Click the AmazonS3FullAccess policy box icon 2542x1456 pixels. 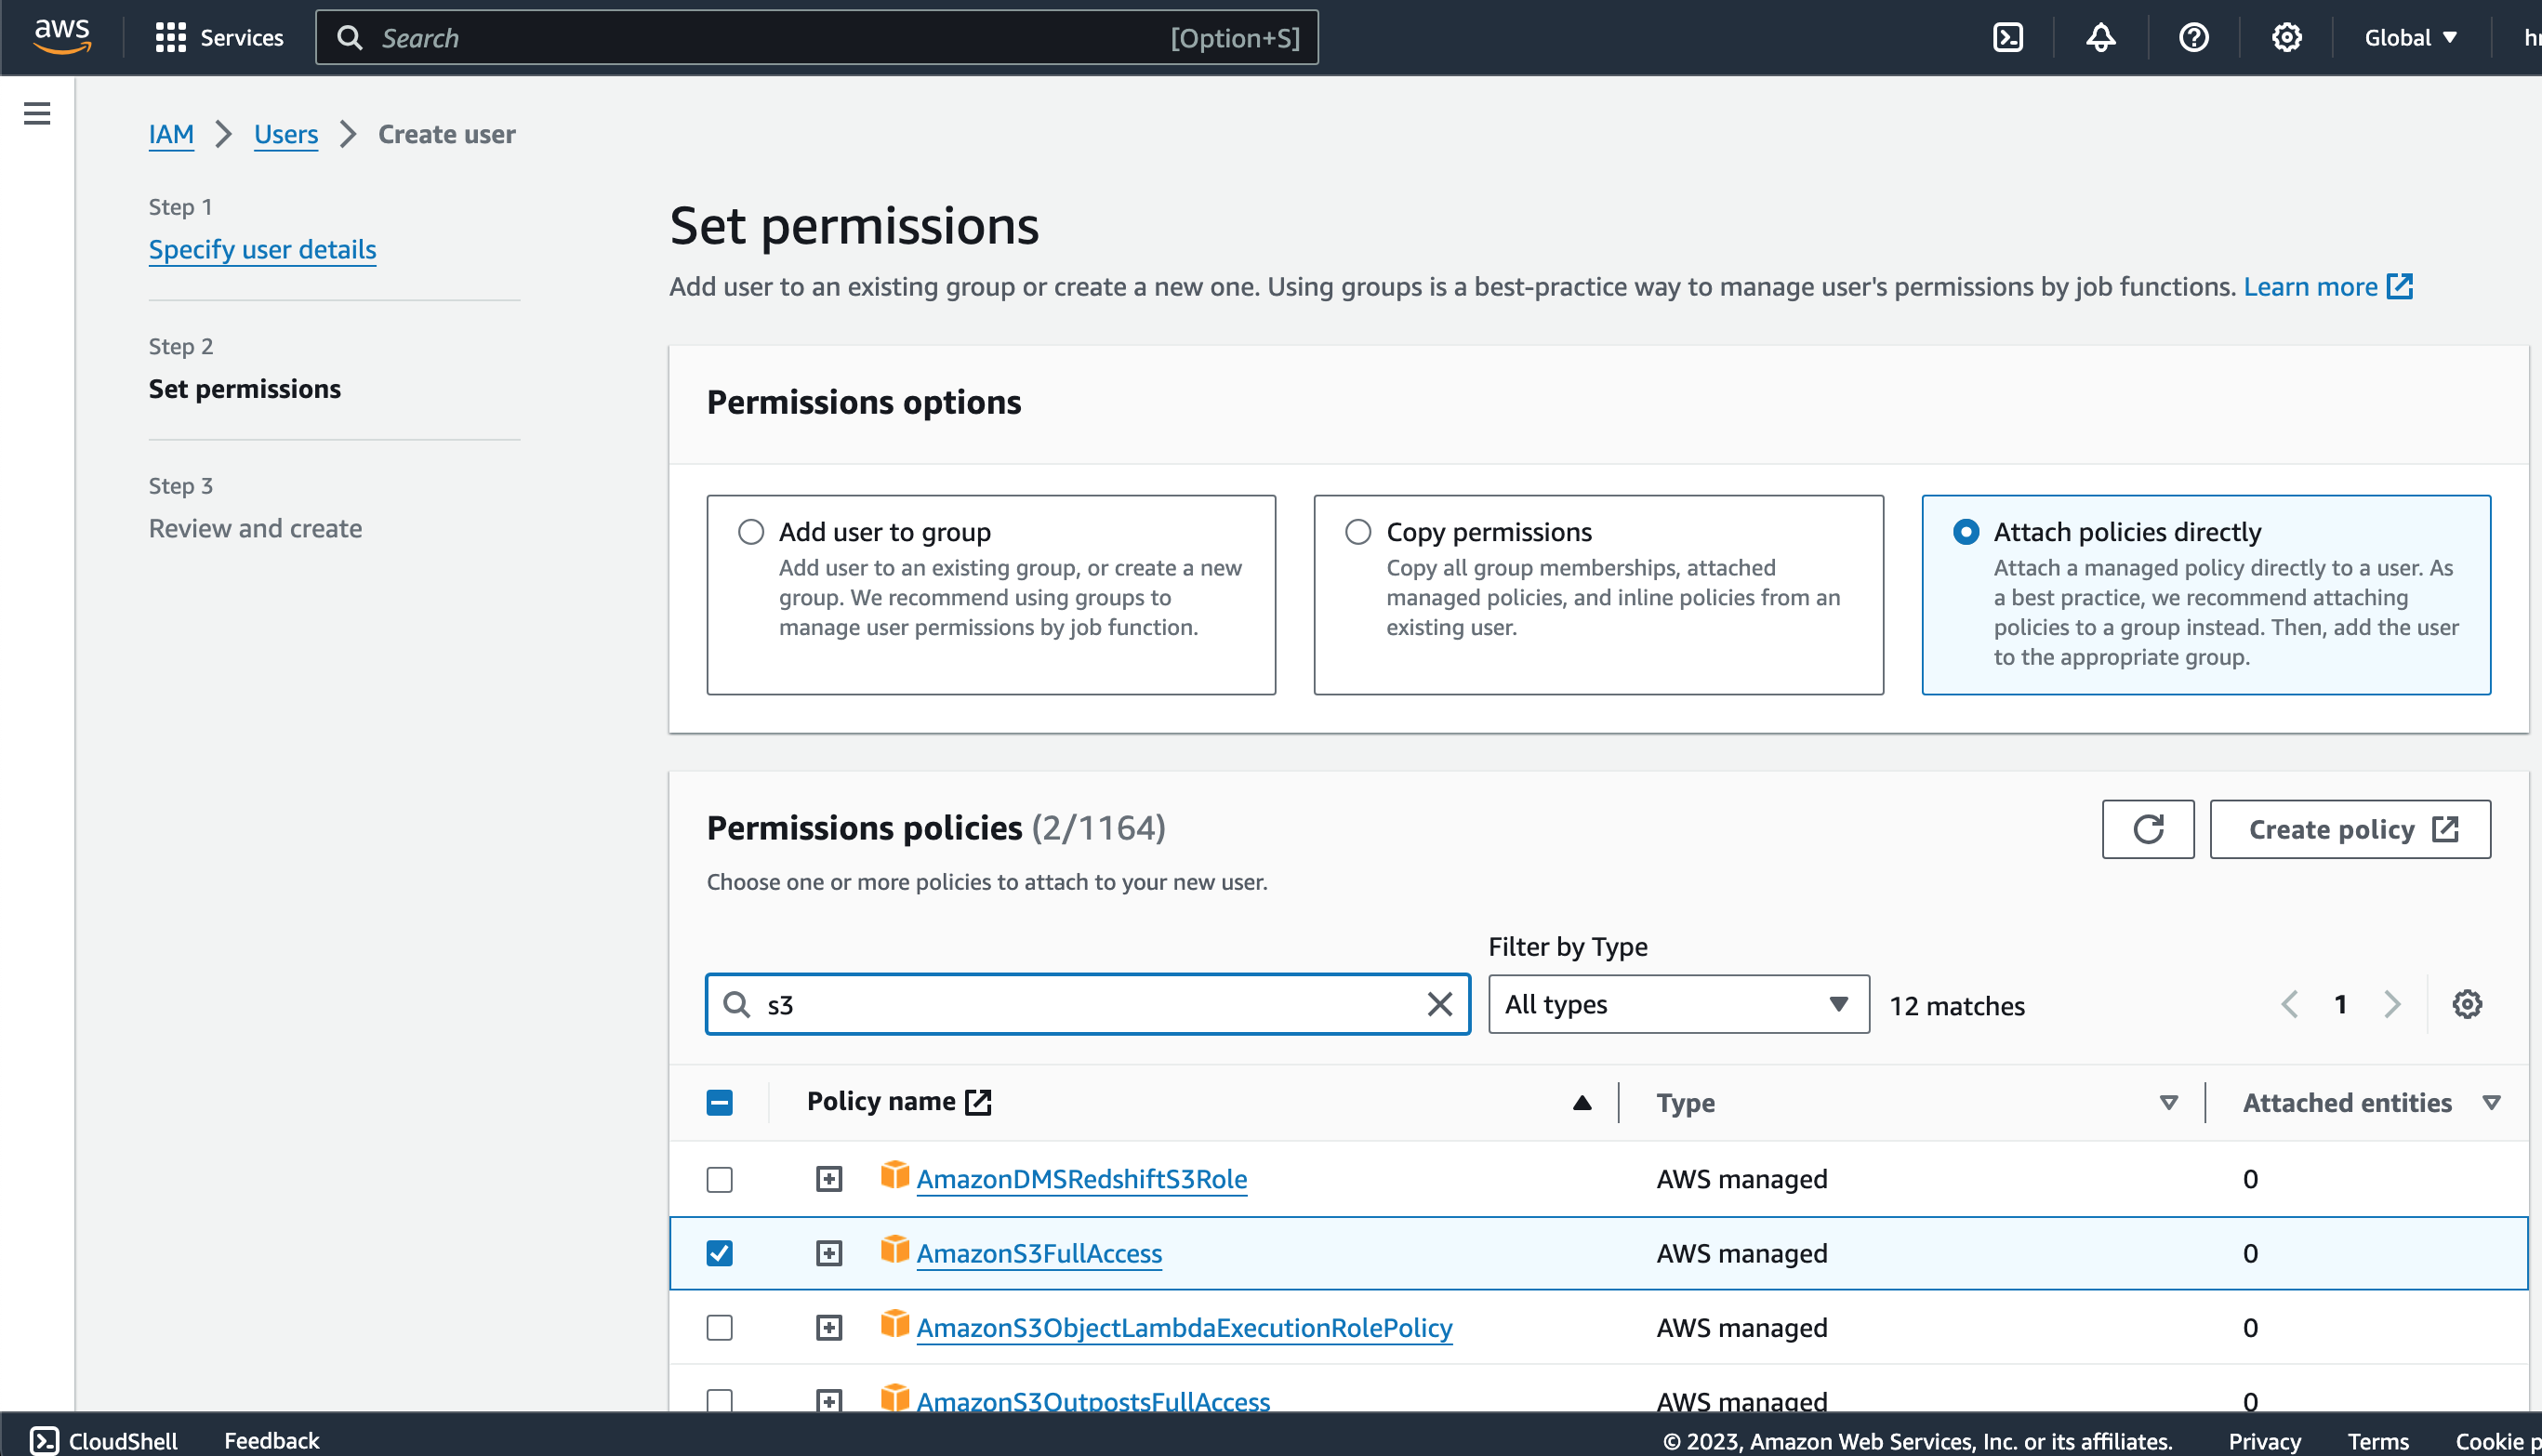click(x=895, y=1249)
